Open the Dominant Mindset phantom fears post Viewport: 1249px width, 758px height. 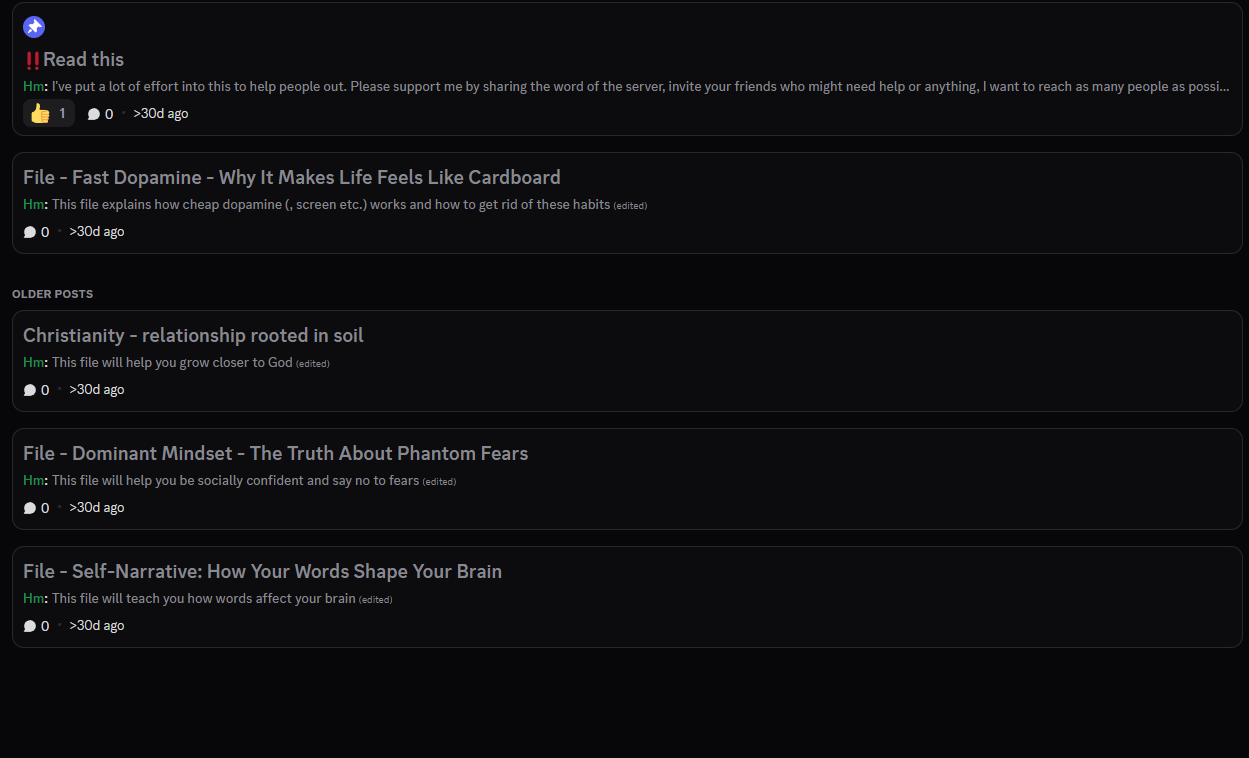(x=275, y=454)
